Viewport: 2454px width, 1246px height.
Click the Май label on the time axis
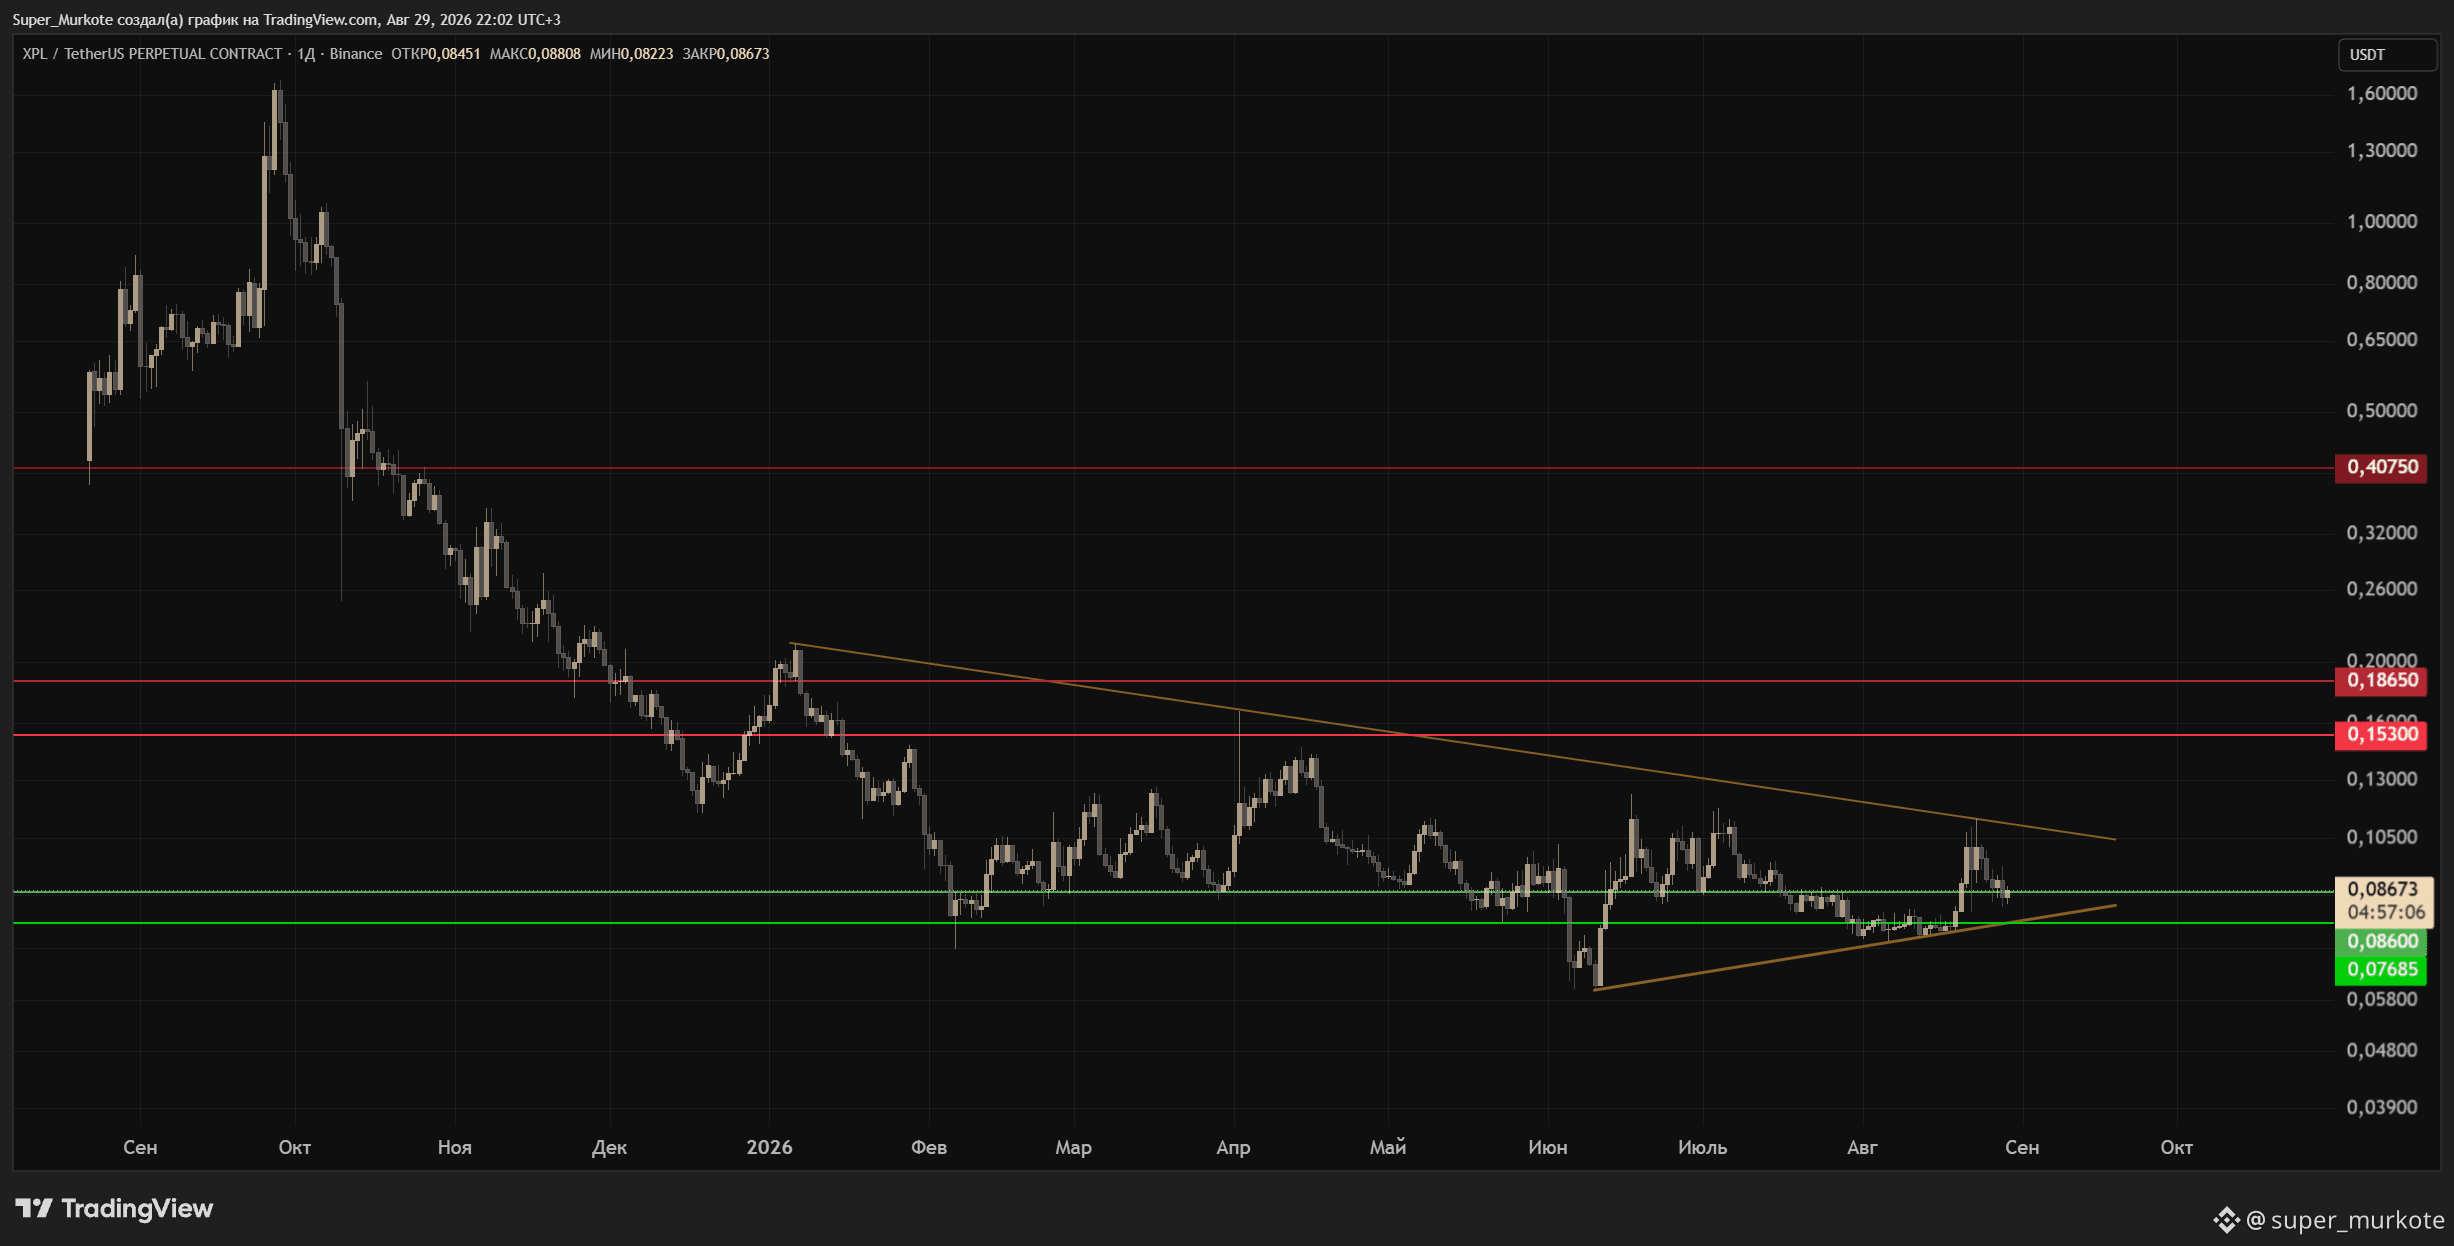1388,1148
